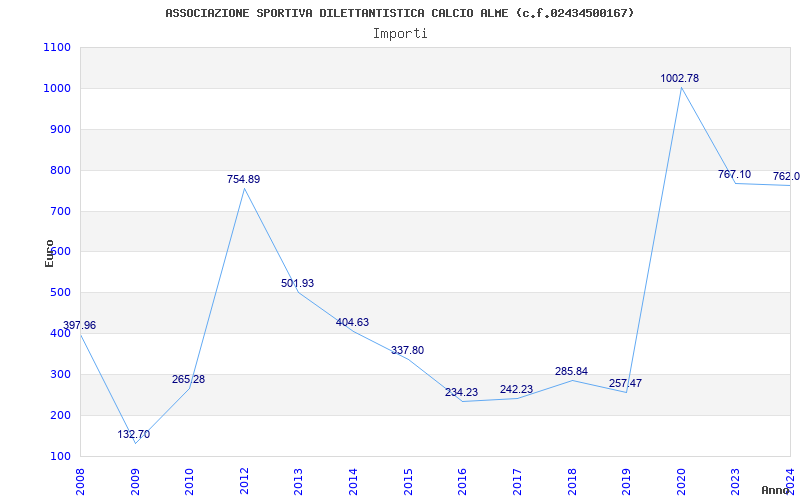Click the 285.84 data label
Viewport: 800px width, 500px height.
pyautogui.click(x=571, y=372)
